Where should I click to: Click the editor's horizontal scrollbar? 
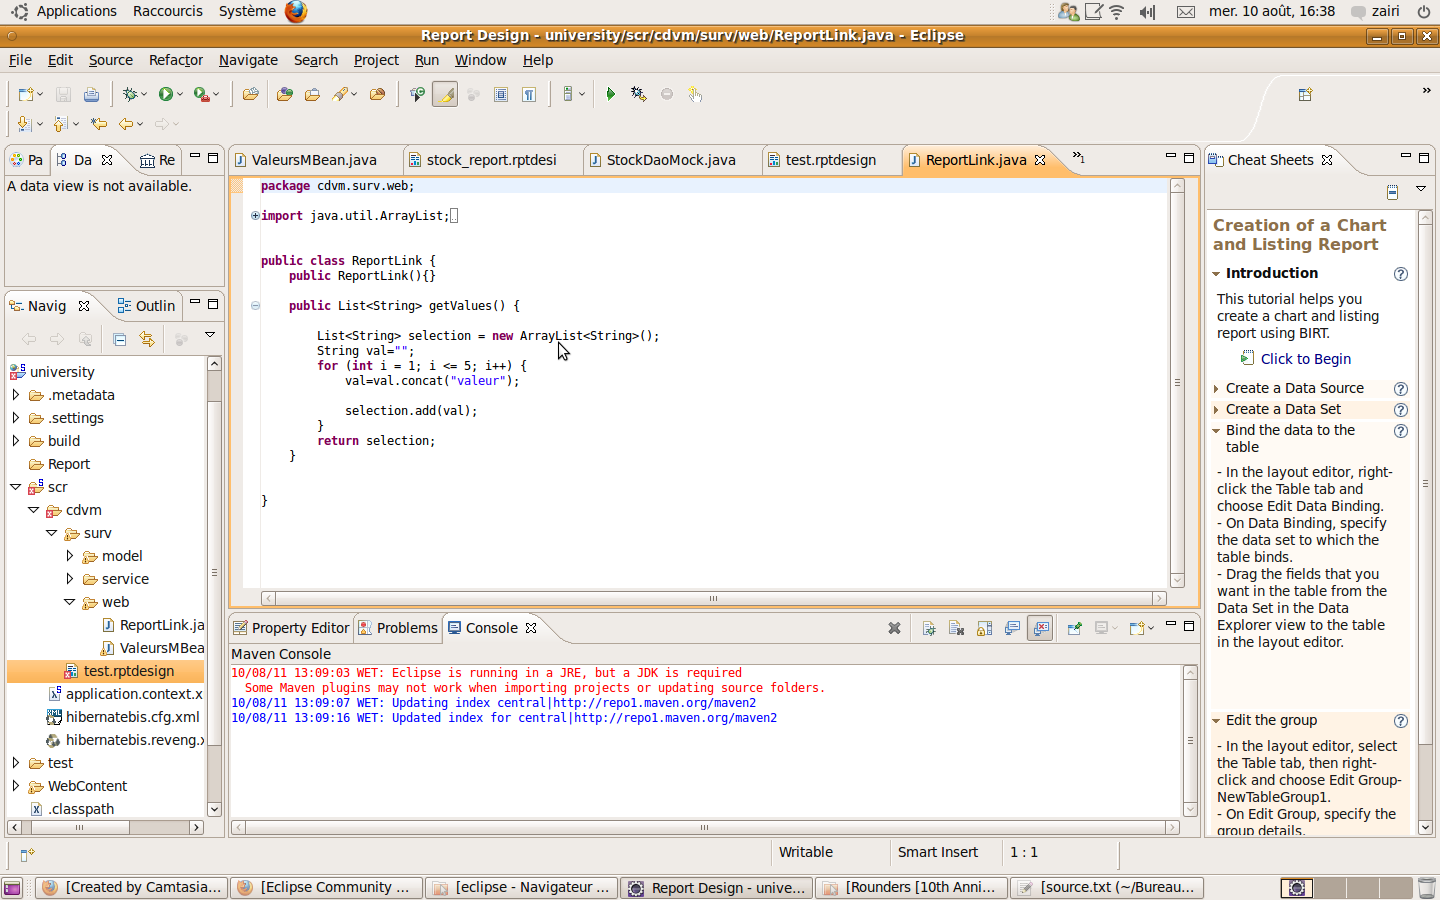point(713,598)
